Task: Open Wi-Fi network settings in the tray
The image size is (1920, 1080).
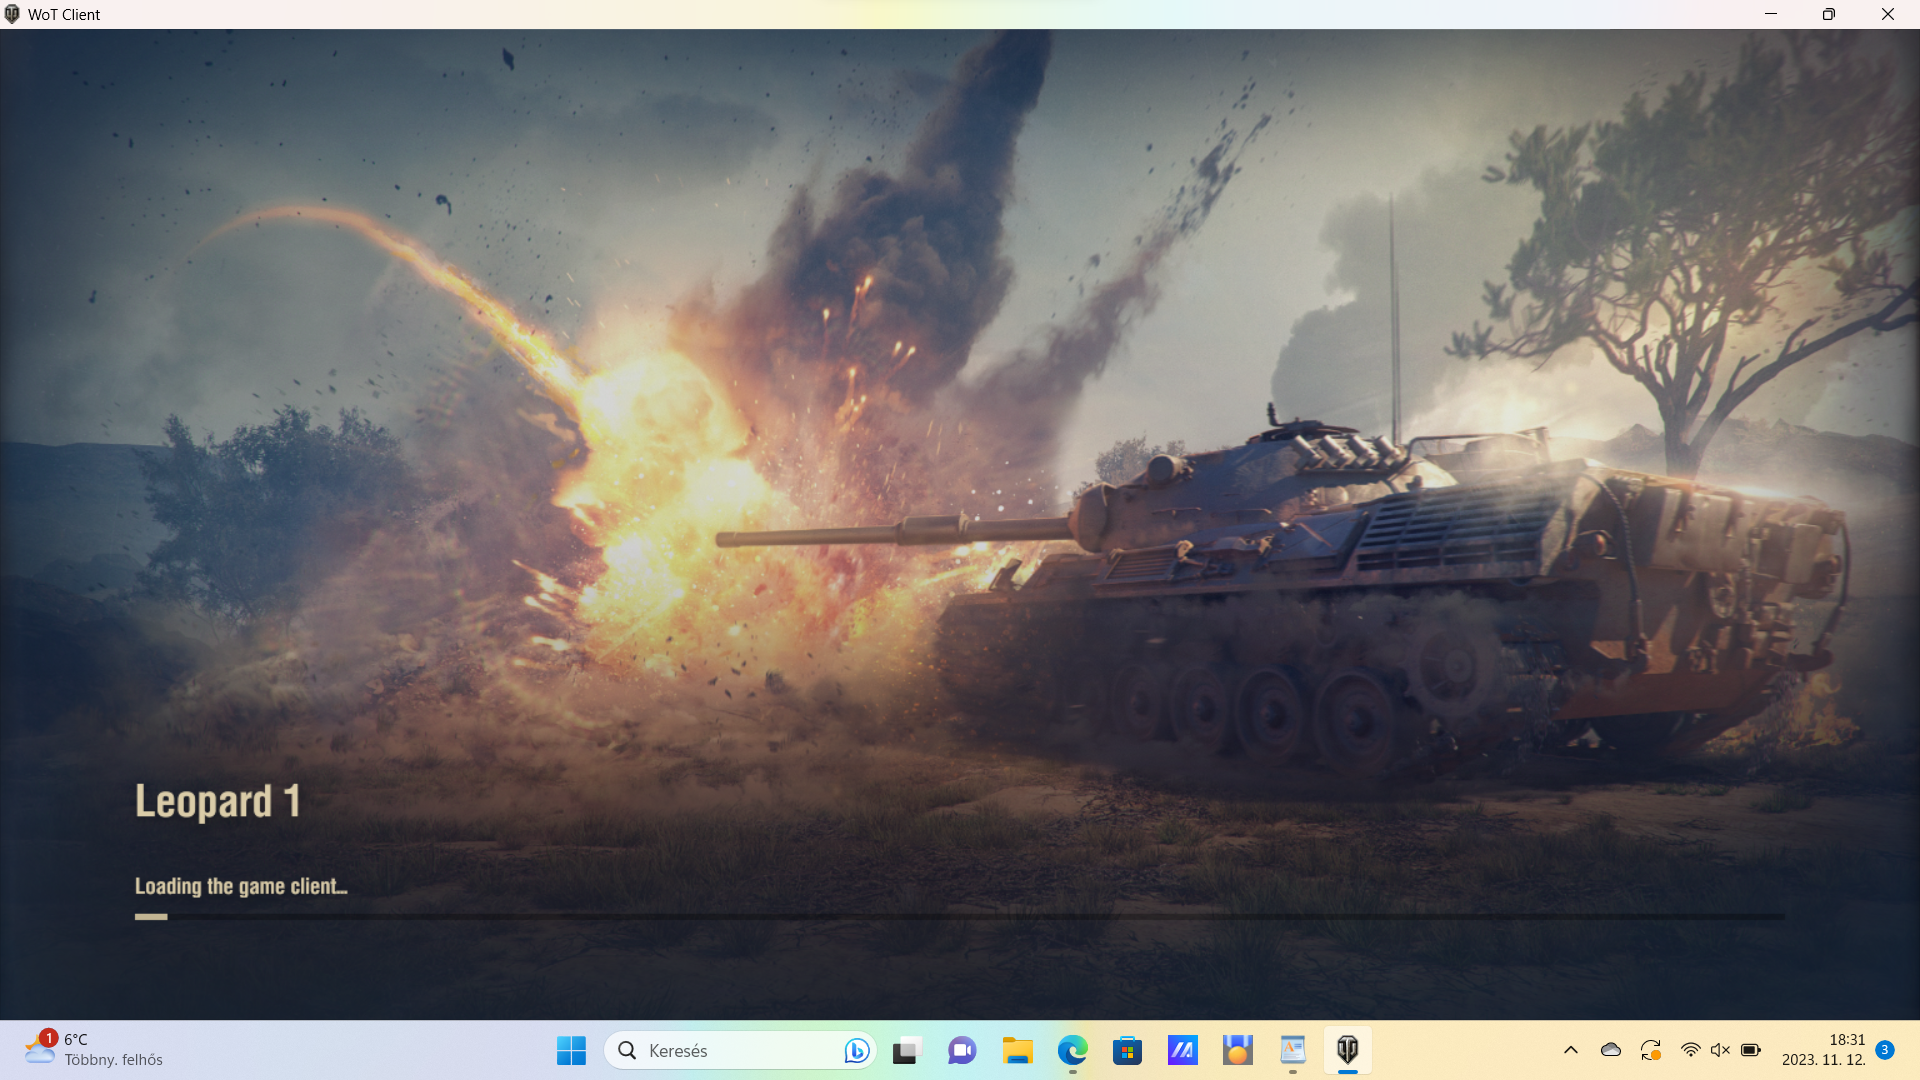Action: (x=1690, y=1050)
